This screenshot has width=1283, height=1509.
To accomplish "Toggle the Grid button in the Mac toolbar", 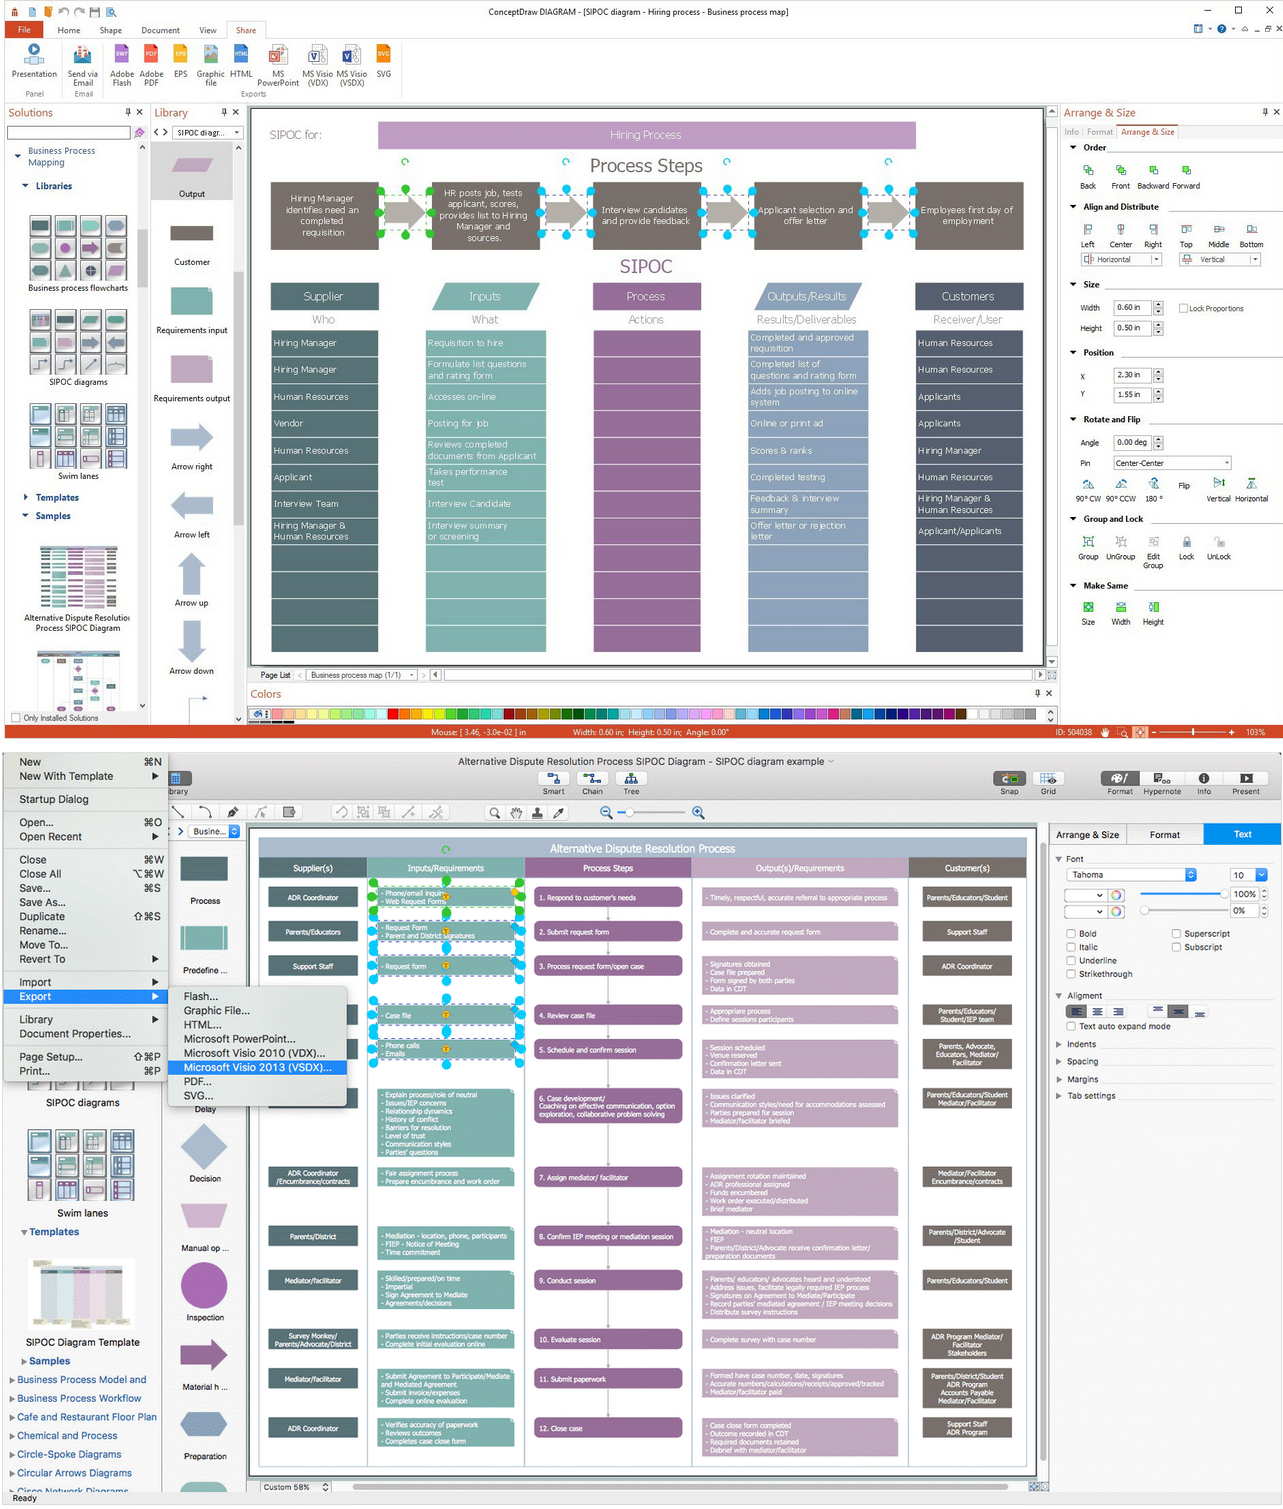I will 1047,782.
